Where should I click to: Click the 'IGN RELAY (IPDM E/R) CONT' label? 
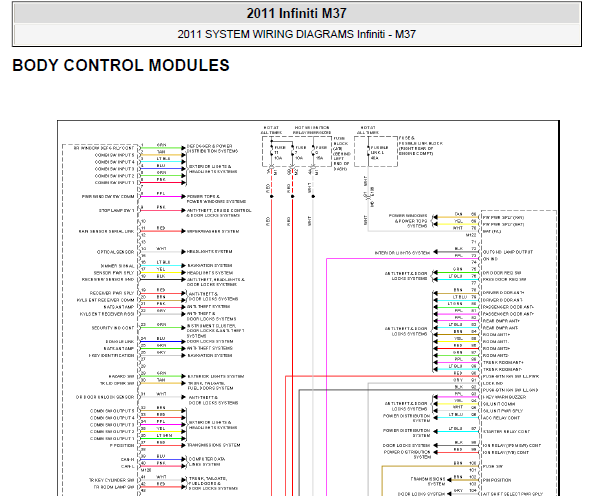click(x=512, y=446)
